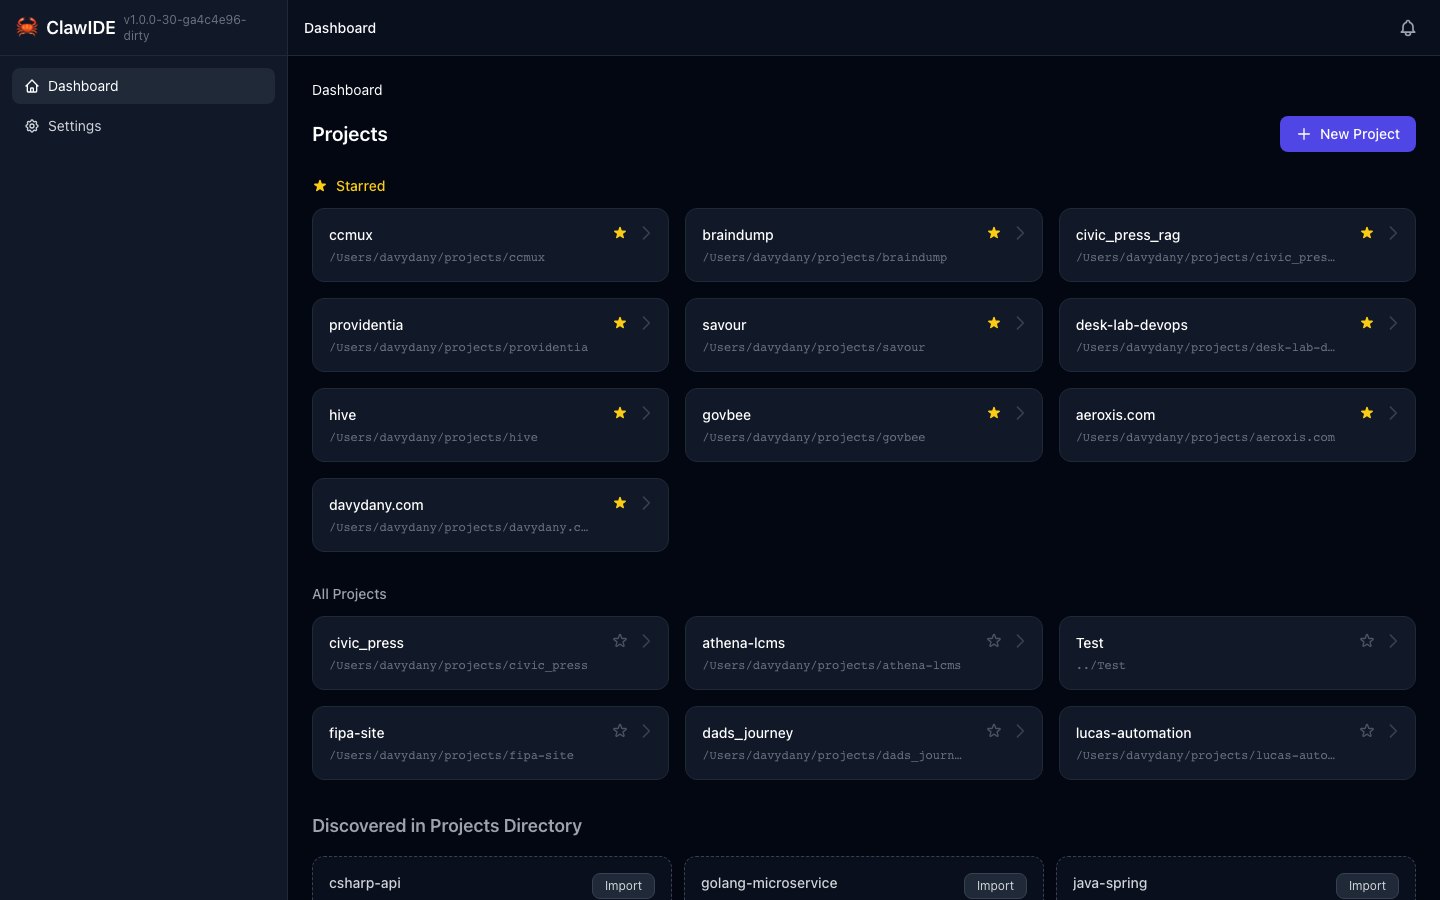This screenshot has height=900, width=1440.
Task: Unstar the aeroxis.com project
Action: click(x=1366, y=413)
